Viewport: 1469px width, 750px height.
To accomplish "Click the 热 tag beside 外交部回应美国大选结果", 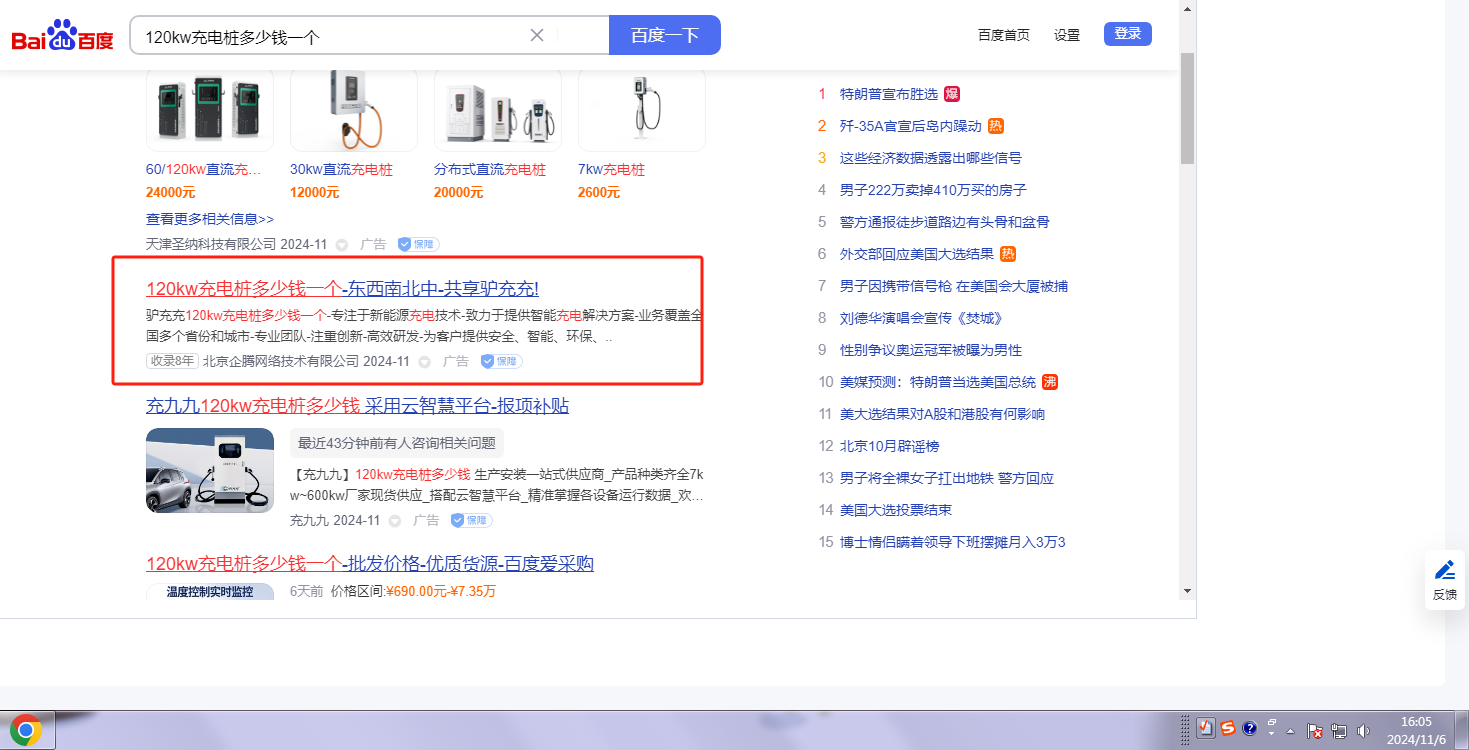I will (1008, 254).
